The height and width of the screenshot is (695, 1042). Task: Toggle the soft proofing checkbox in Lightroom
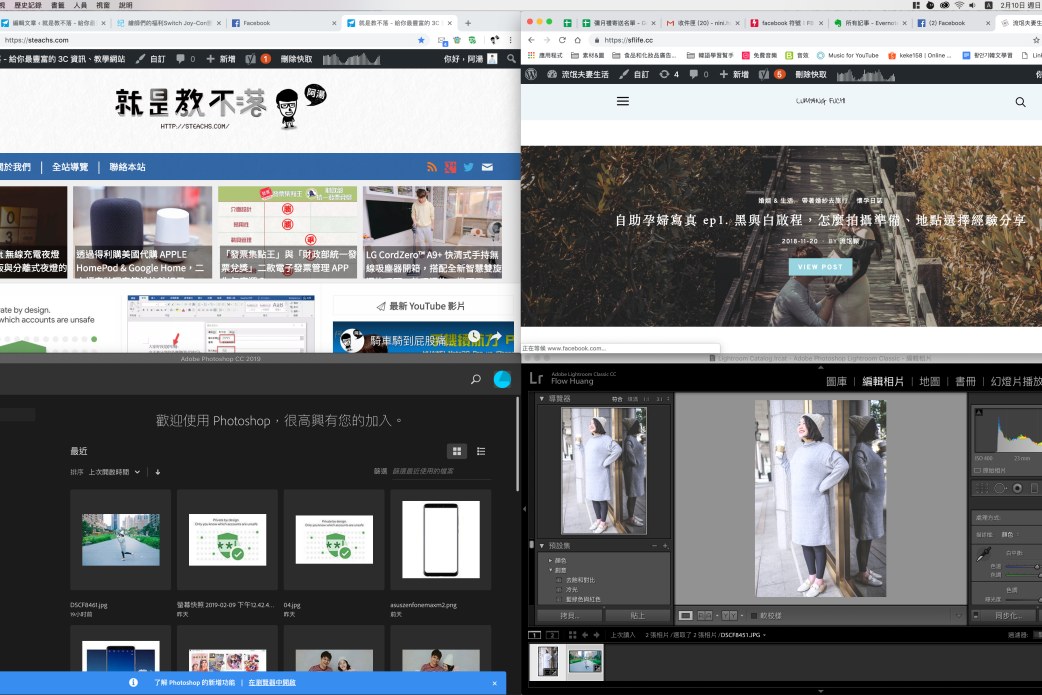(x=755, y=615)
